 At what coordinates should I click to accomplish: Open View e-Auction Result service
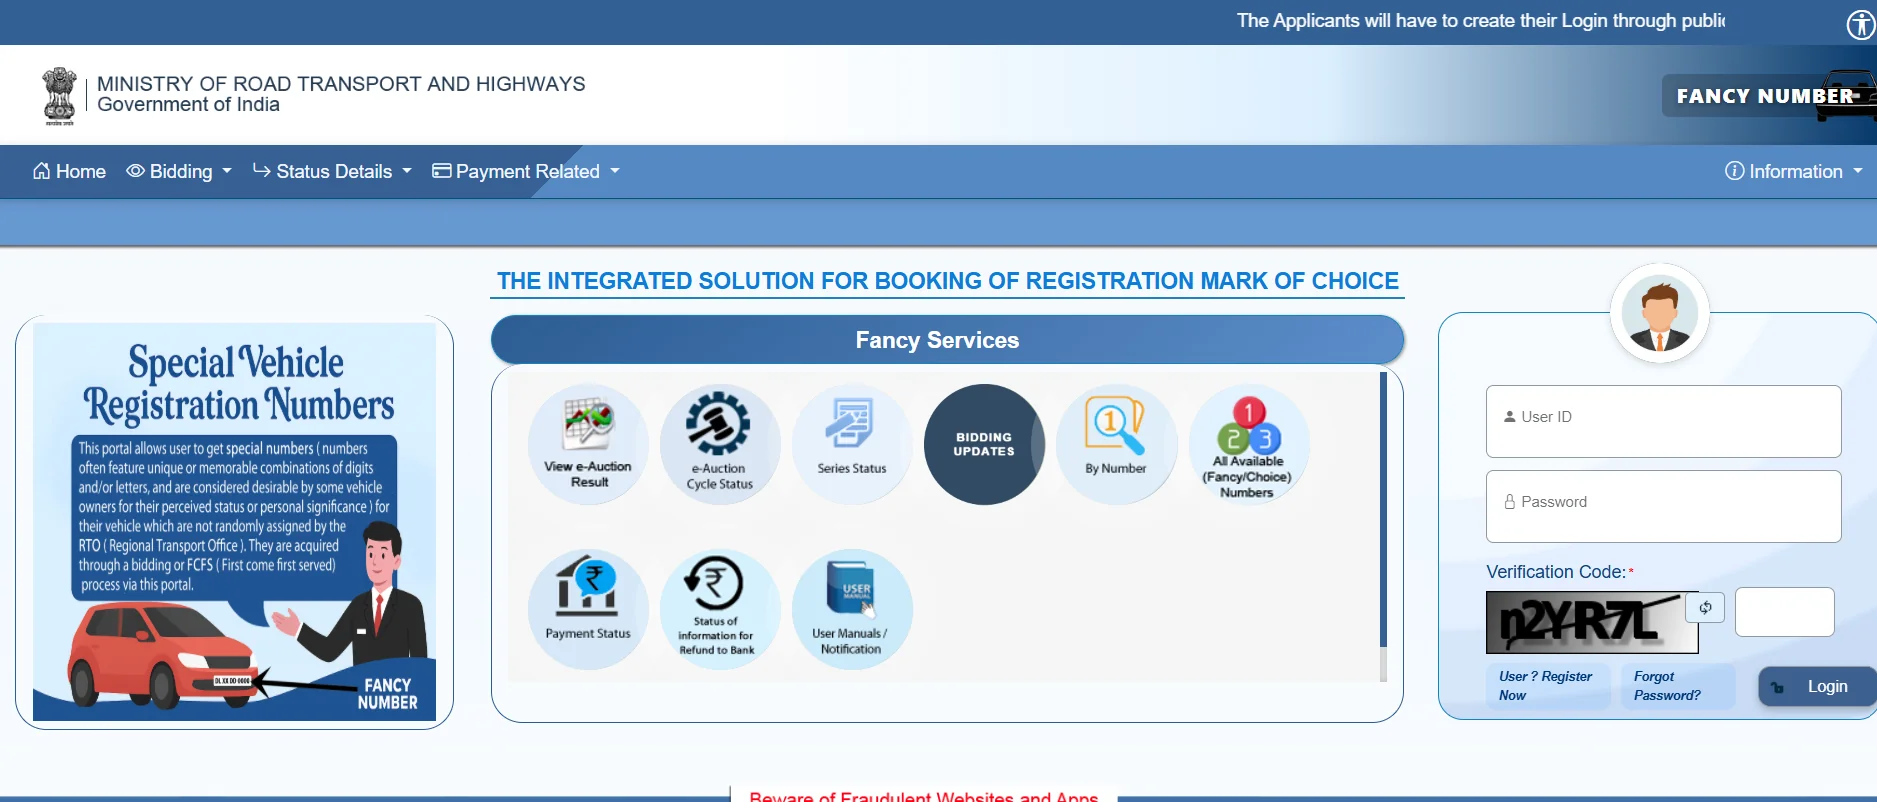coord(588,444)
